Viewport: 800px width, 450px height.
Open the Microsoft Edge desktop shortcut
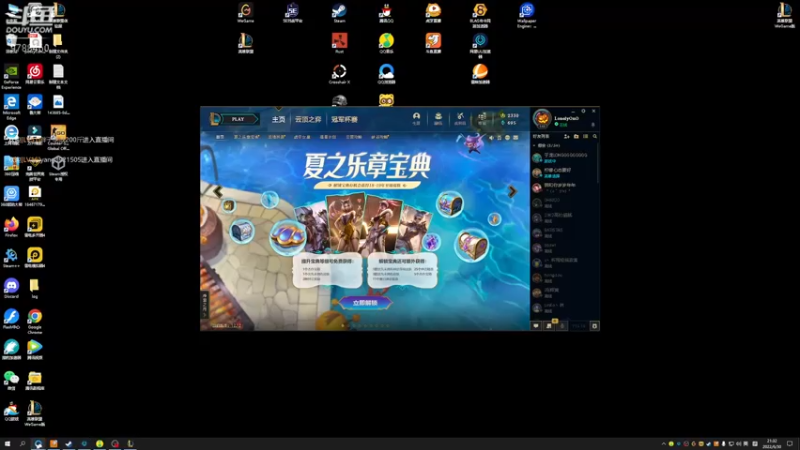[11, 107]
